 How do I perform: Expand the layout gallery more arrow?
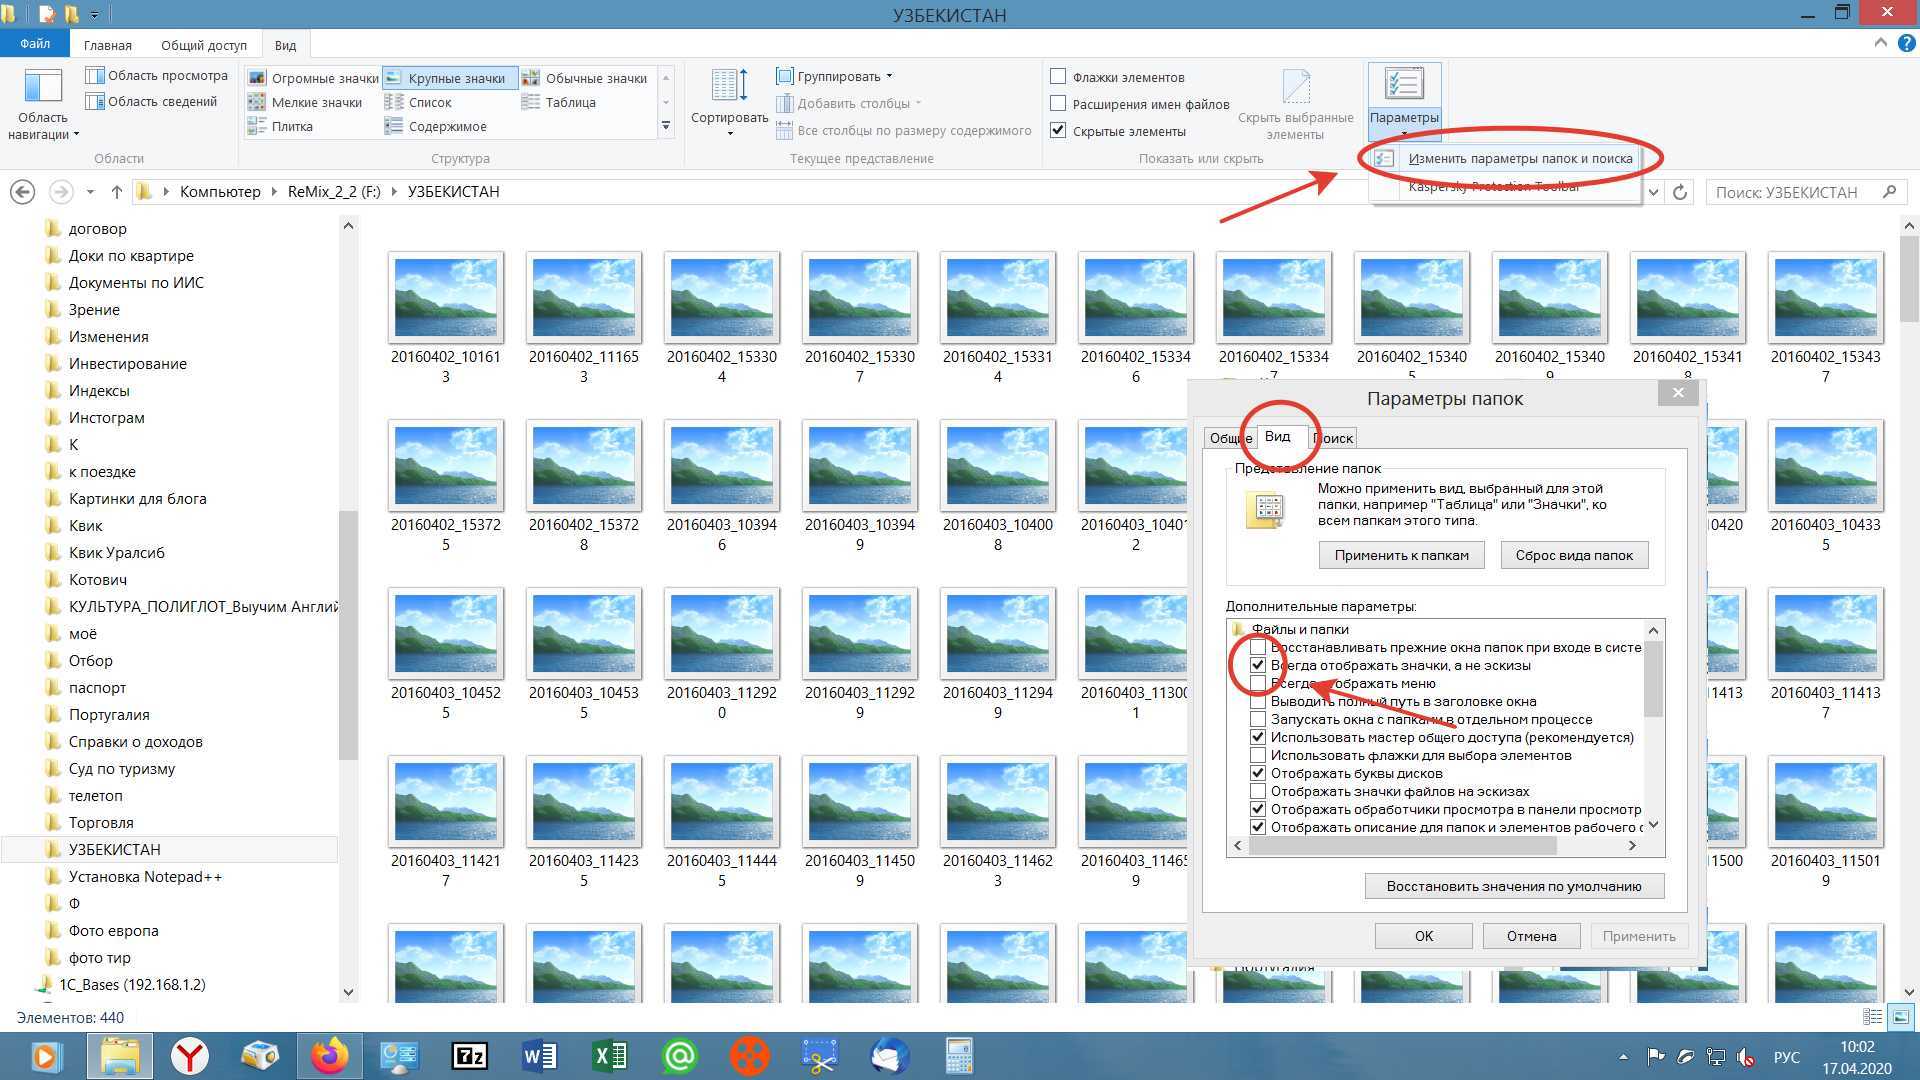point(666,126)
